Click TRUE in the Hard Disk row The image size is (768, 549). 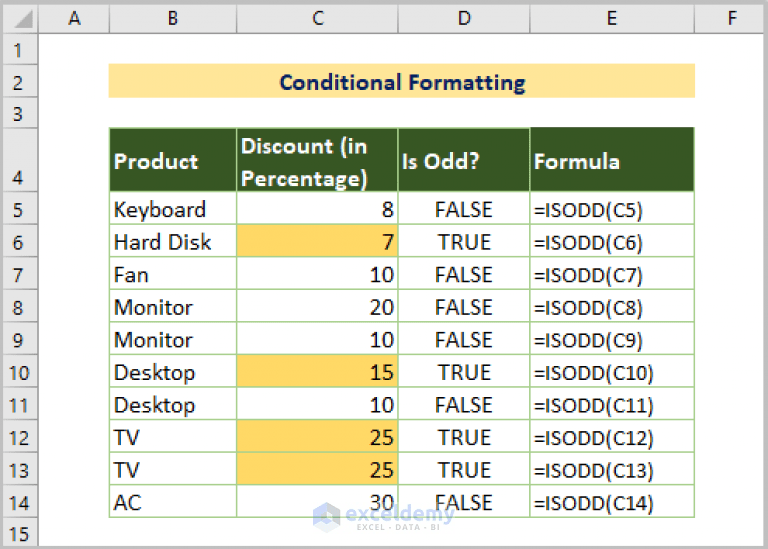click(x=464, y=241)
